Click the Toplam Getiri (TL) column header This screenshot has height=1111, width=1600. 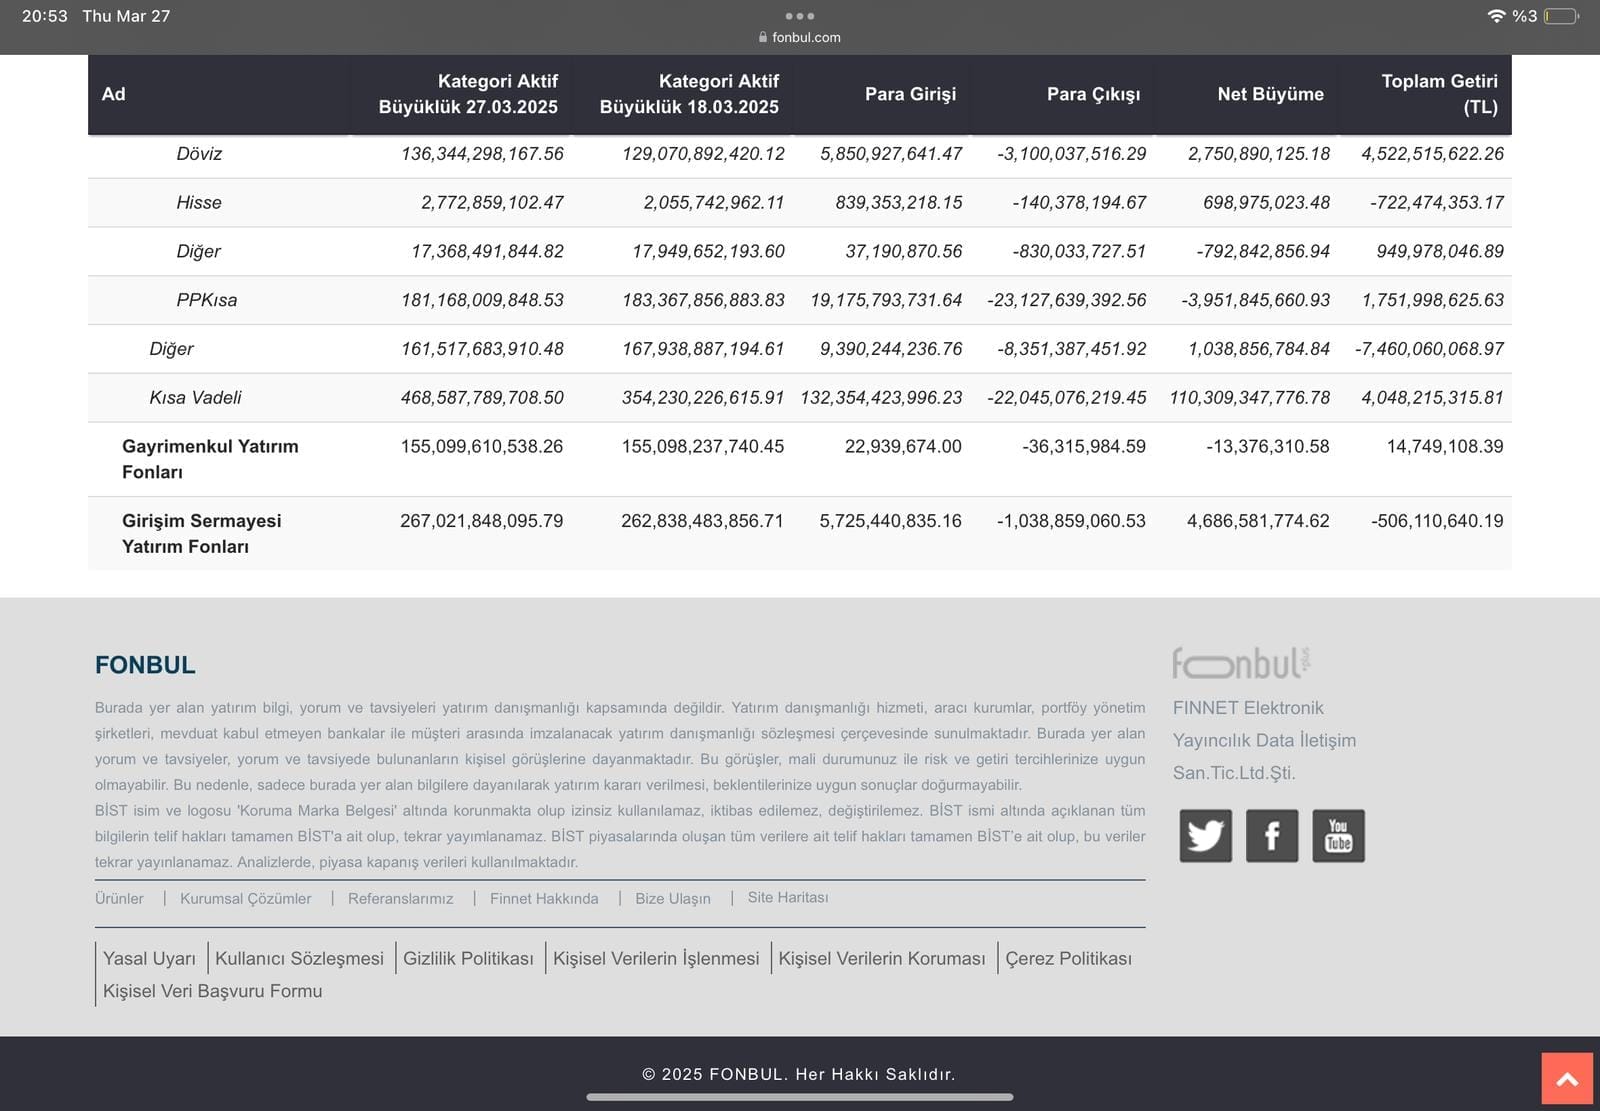point(1438,94)
